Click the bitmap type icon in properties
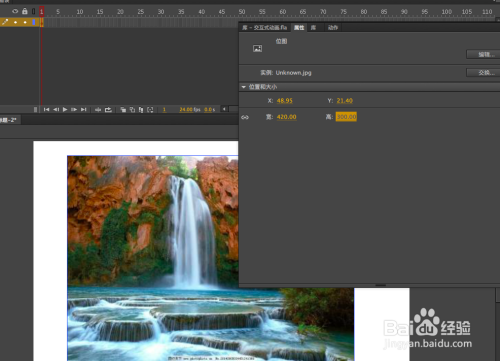Screen dimensions: 500x361 pyautogui.click(x=257, y=49)
